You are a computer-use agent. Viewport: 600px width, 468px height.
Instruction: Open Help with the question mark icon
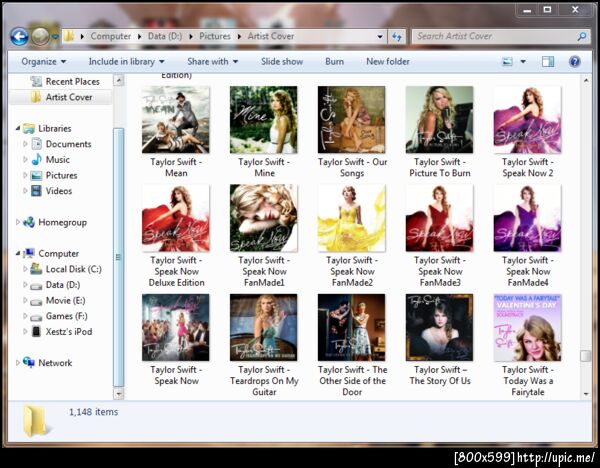(x=574, y=62)
